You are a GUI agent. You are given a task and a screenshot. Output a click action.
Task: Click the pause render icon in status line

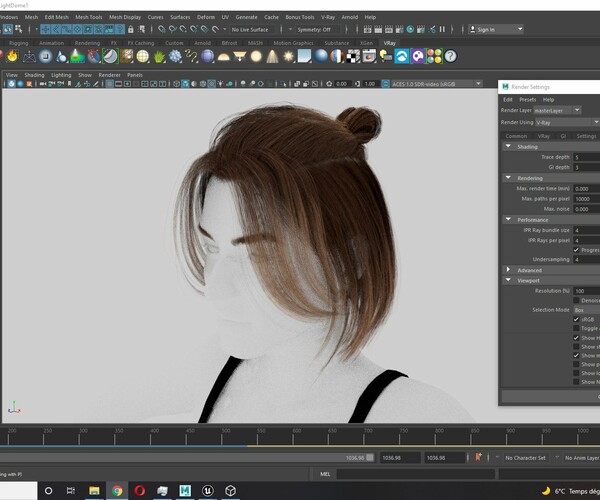coord(442,29)
